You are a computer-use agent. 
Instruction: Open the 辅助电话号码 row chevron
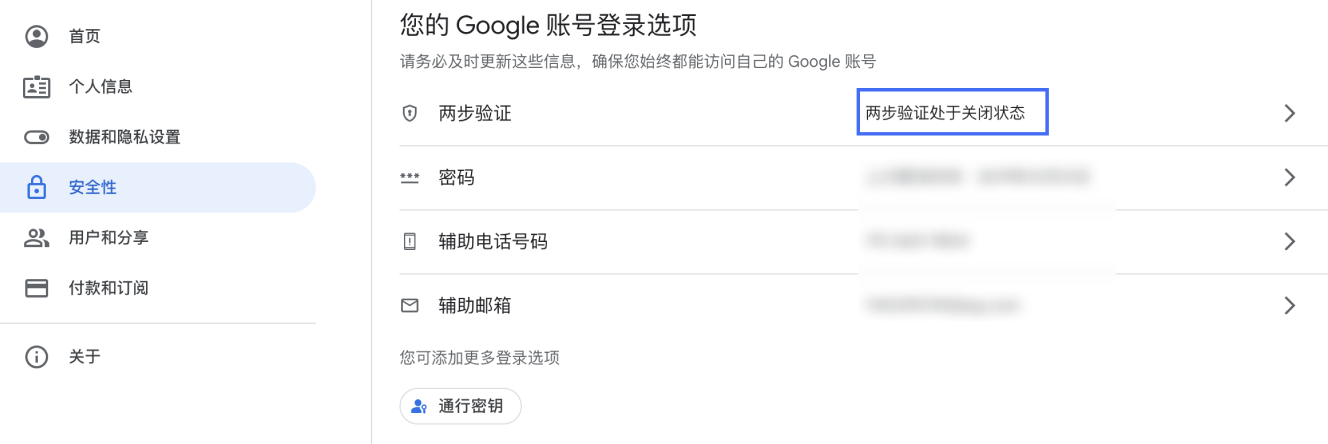pyautogui.click(x=1290, y=242)
